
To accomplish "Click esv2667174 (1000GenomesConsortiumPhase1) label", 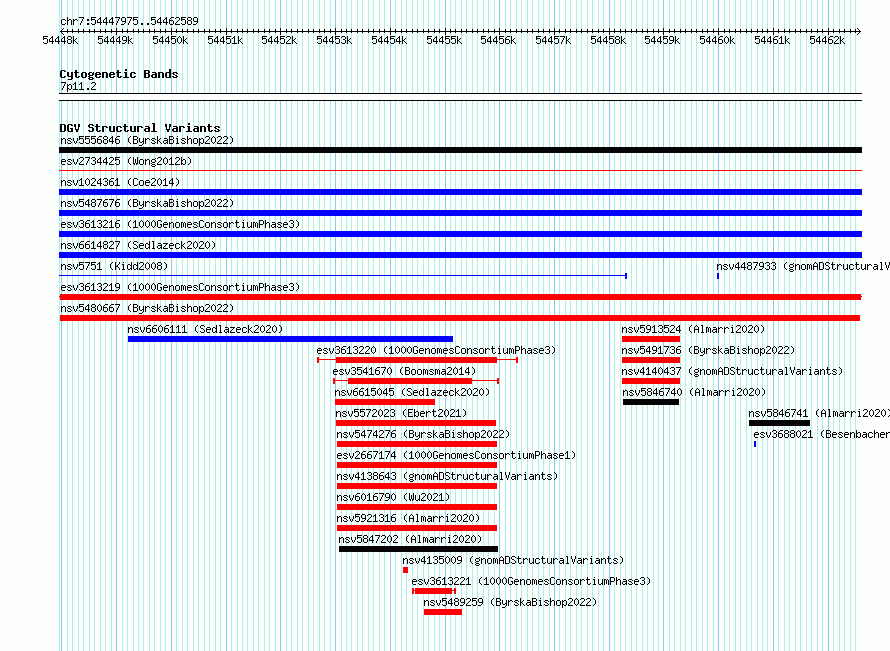I will tap(456, 455).
